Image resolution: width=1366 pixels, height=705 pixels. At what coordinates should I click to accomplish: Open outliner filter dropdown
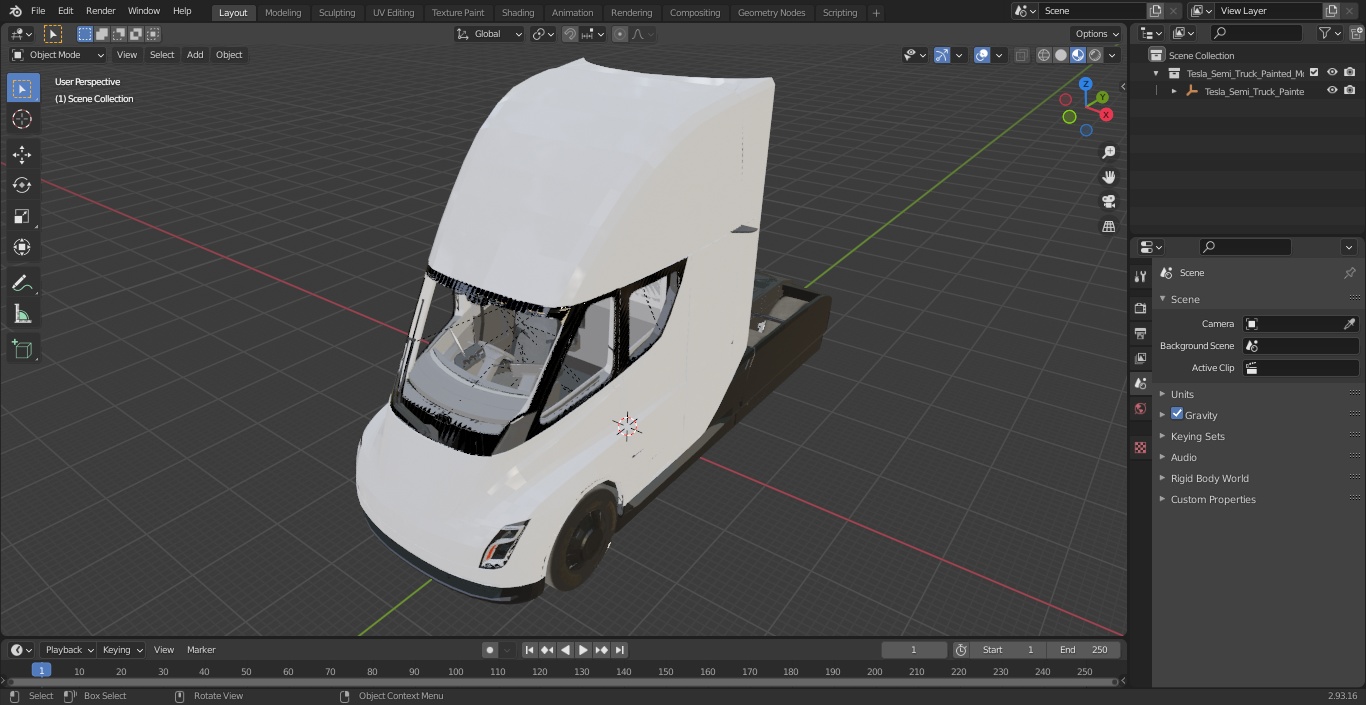point(1330,33)
